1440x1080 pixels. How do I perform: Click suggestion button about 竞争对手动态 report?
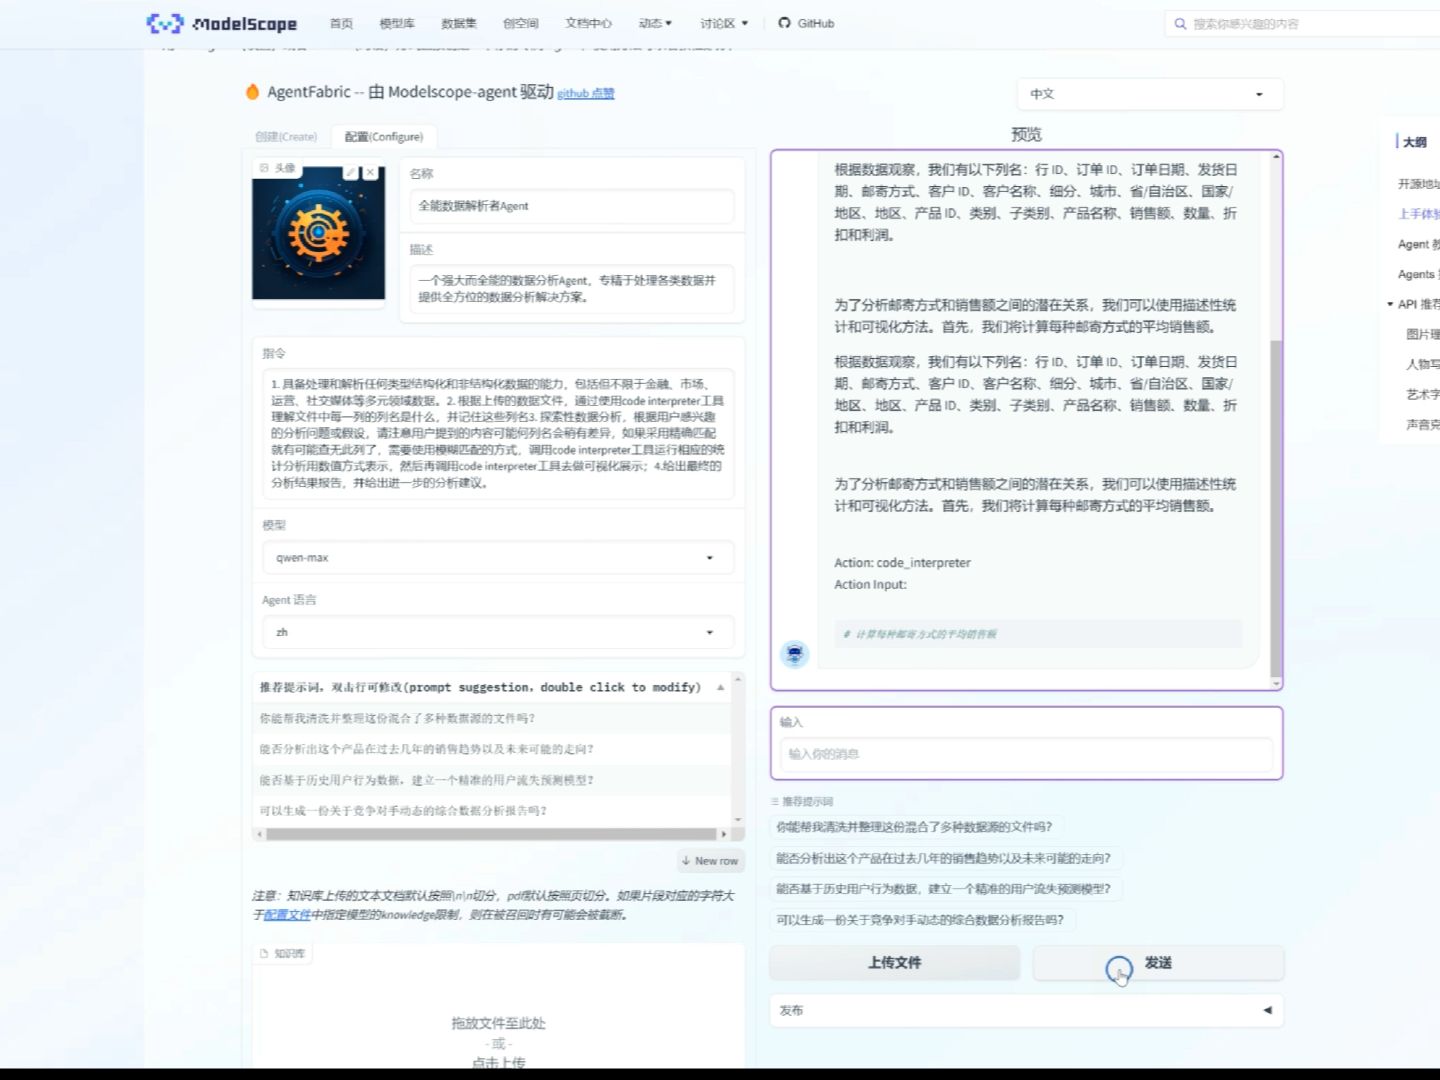pyautogui.click(x=920, y=920)
